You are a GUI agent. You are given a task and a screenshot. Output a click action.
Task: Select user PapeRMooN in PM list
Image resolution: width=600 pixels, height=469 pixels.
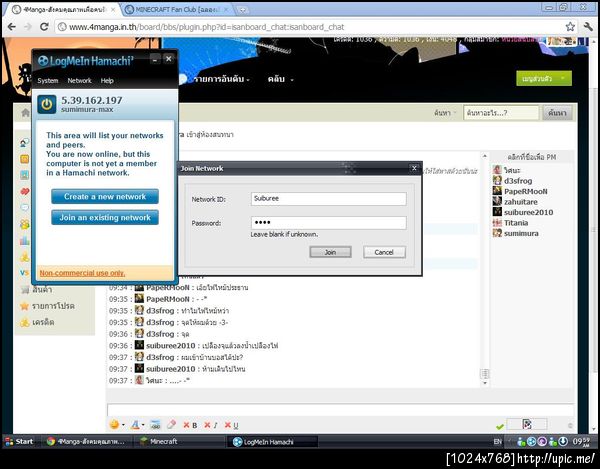(x=525, y=191)
